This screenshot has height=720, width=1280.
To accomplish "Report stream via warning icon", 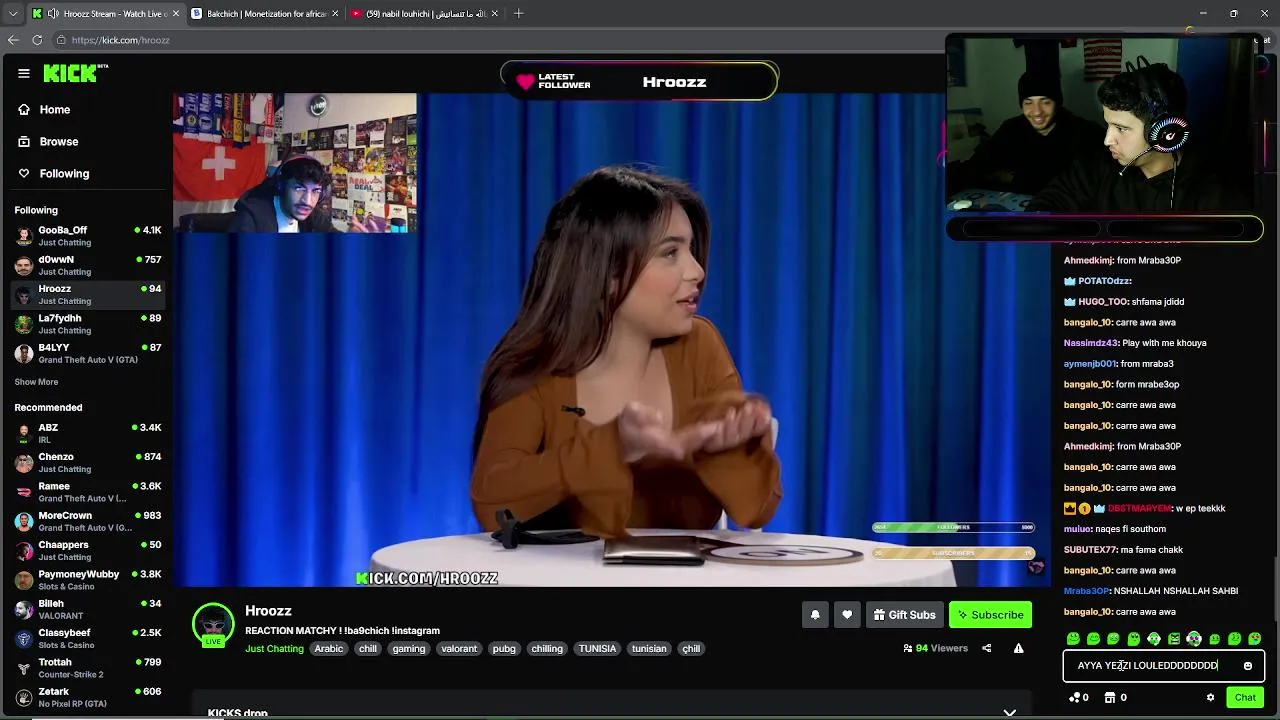I will 1018,648.
